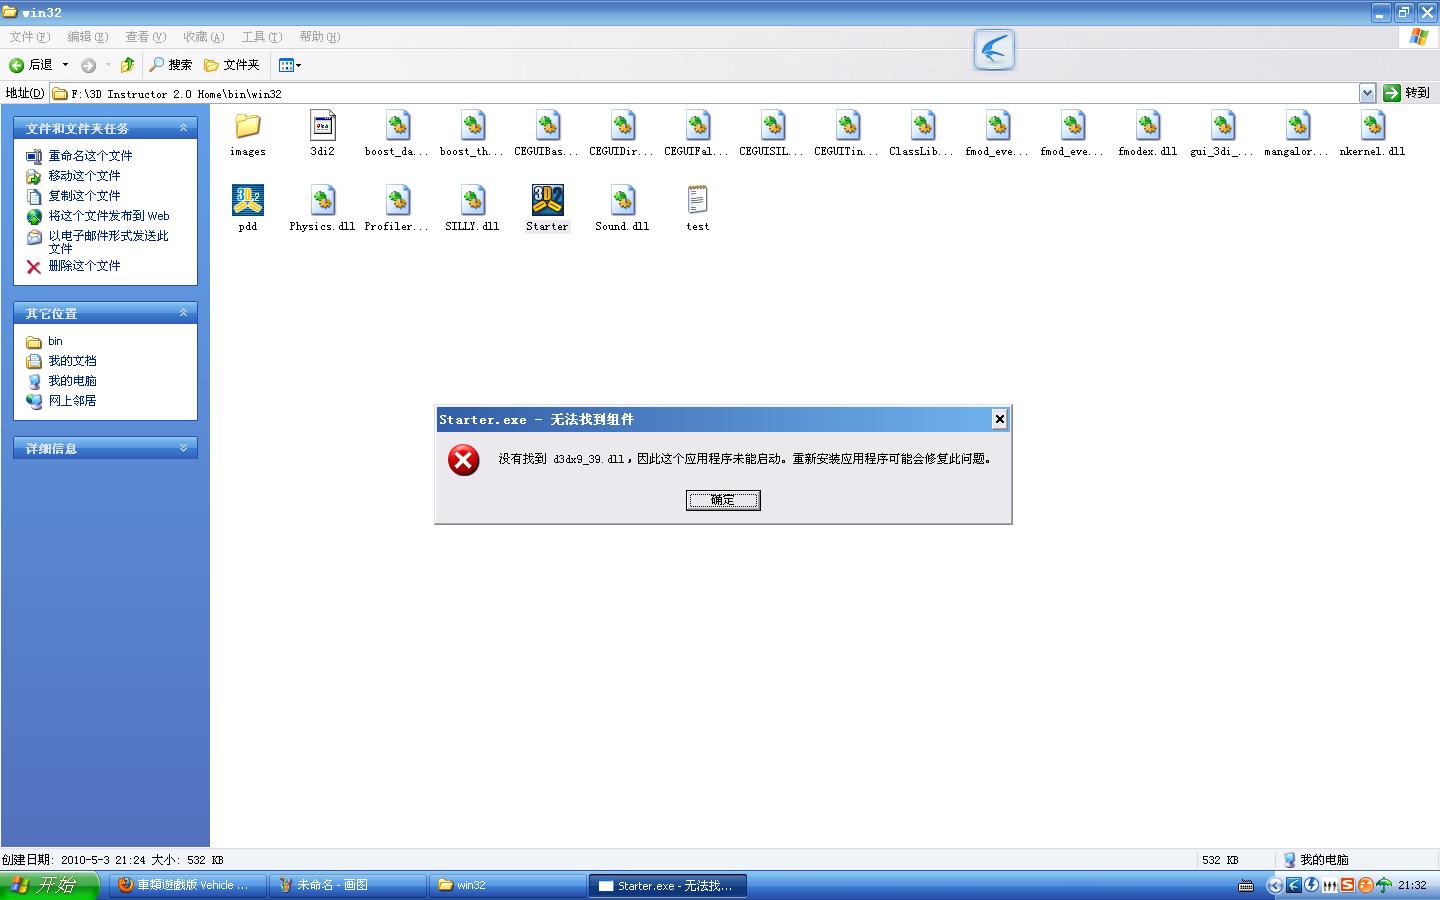Switch to 未命名 - 画图 taskbar window

[x=348, y=885]
